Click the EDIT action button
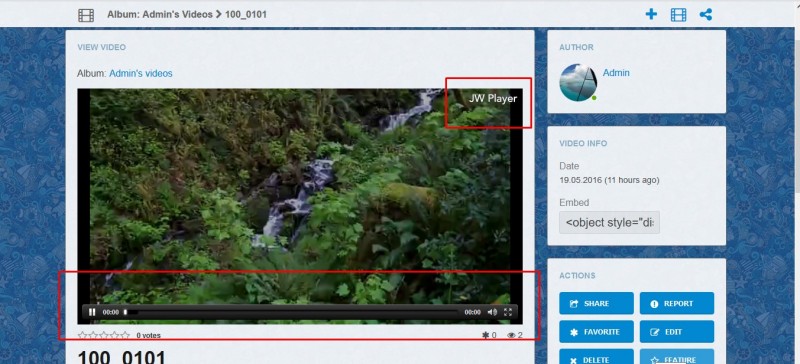800x364 pixels. (677, 332)
